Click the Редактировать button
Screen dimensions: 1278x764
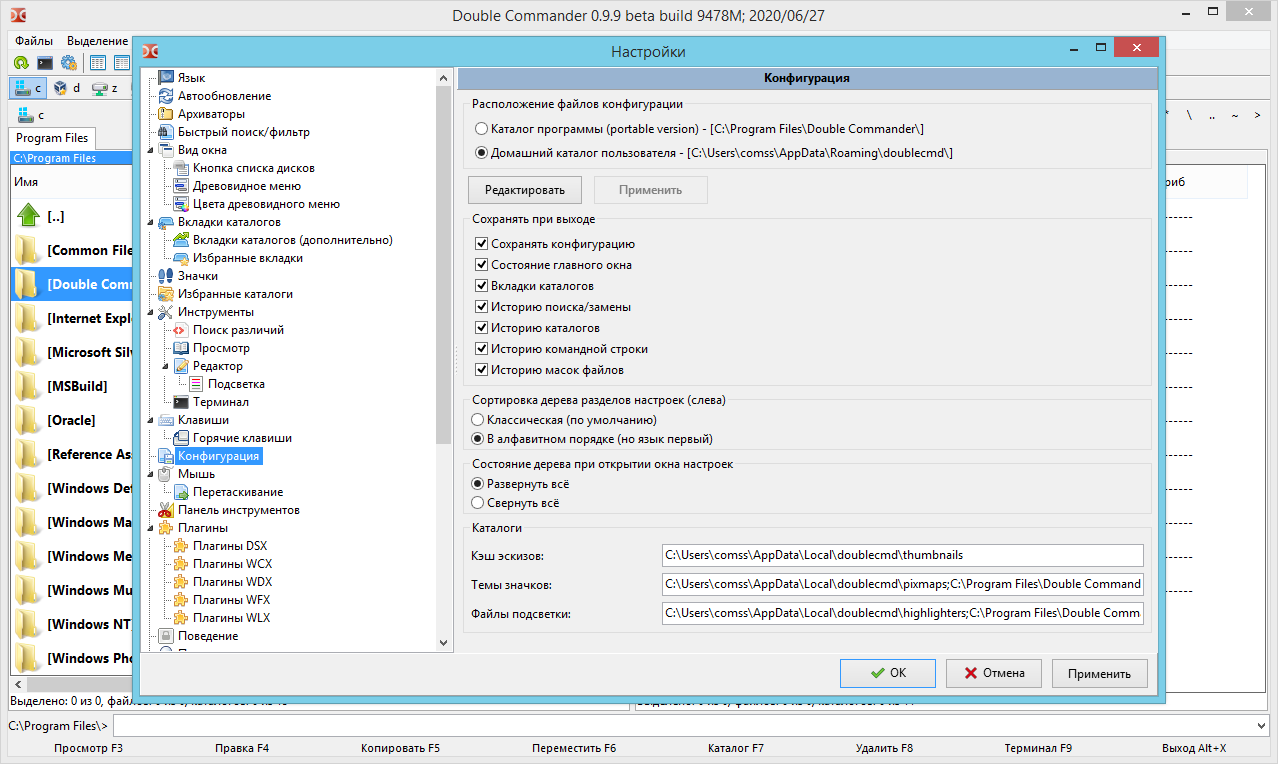coord(525,190)
